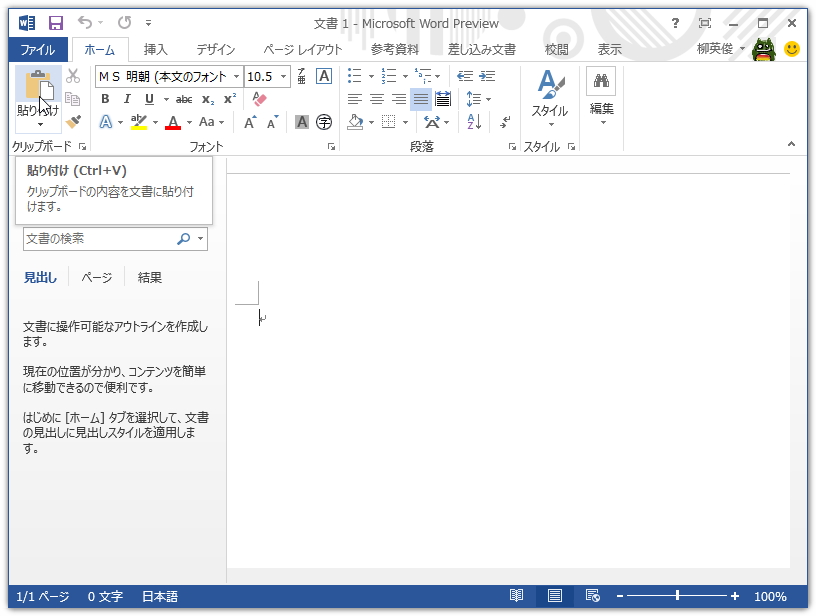The image size is (816, 616).
Task: Open the Find (検索) tool in 編集
Action: point(599,81)
